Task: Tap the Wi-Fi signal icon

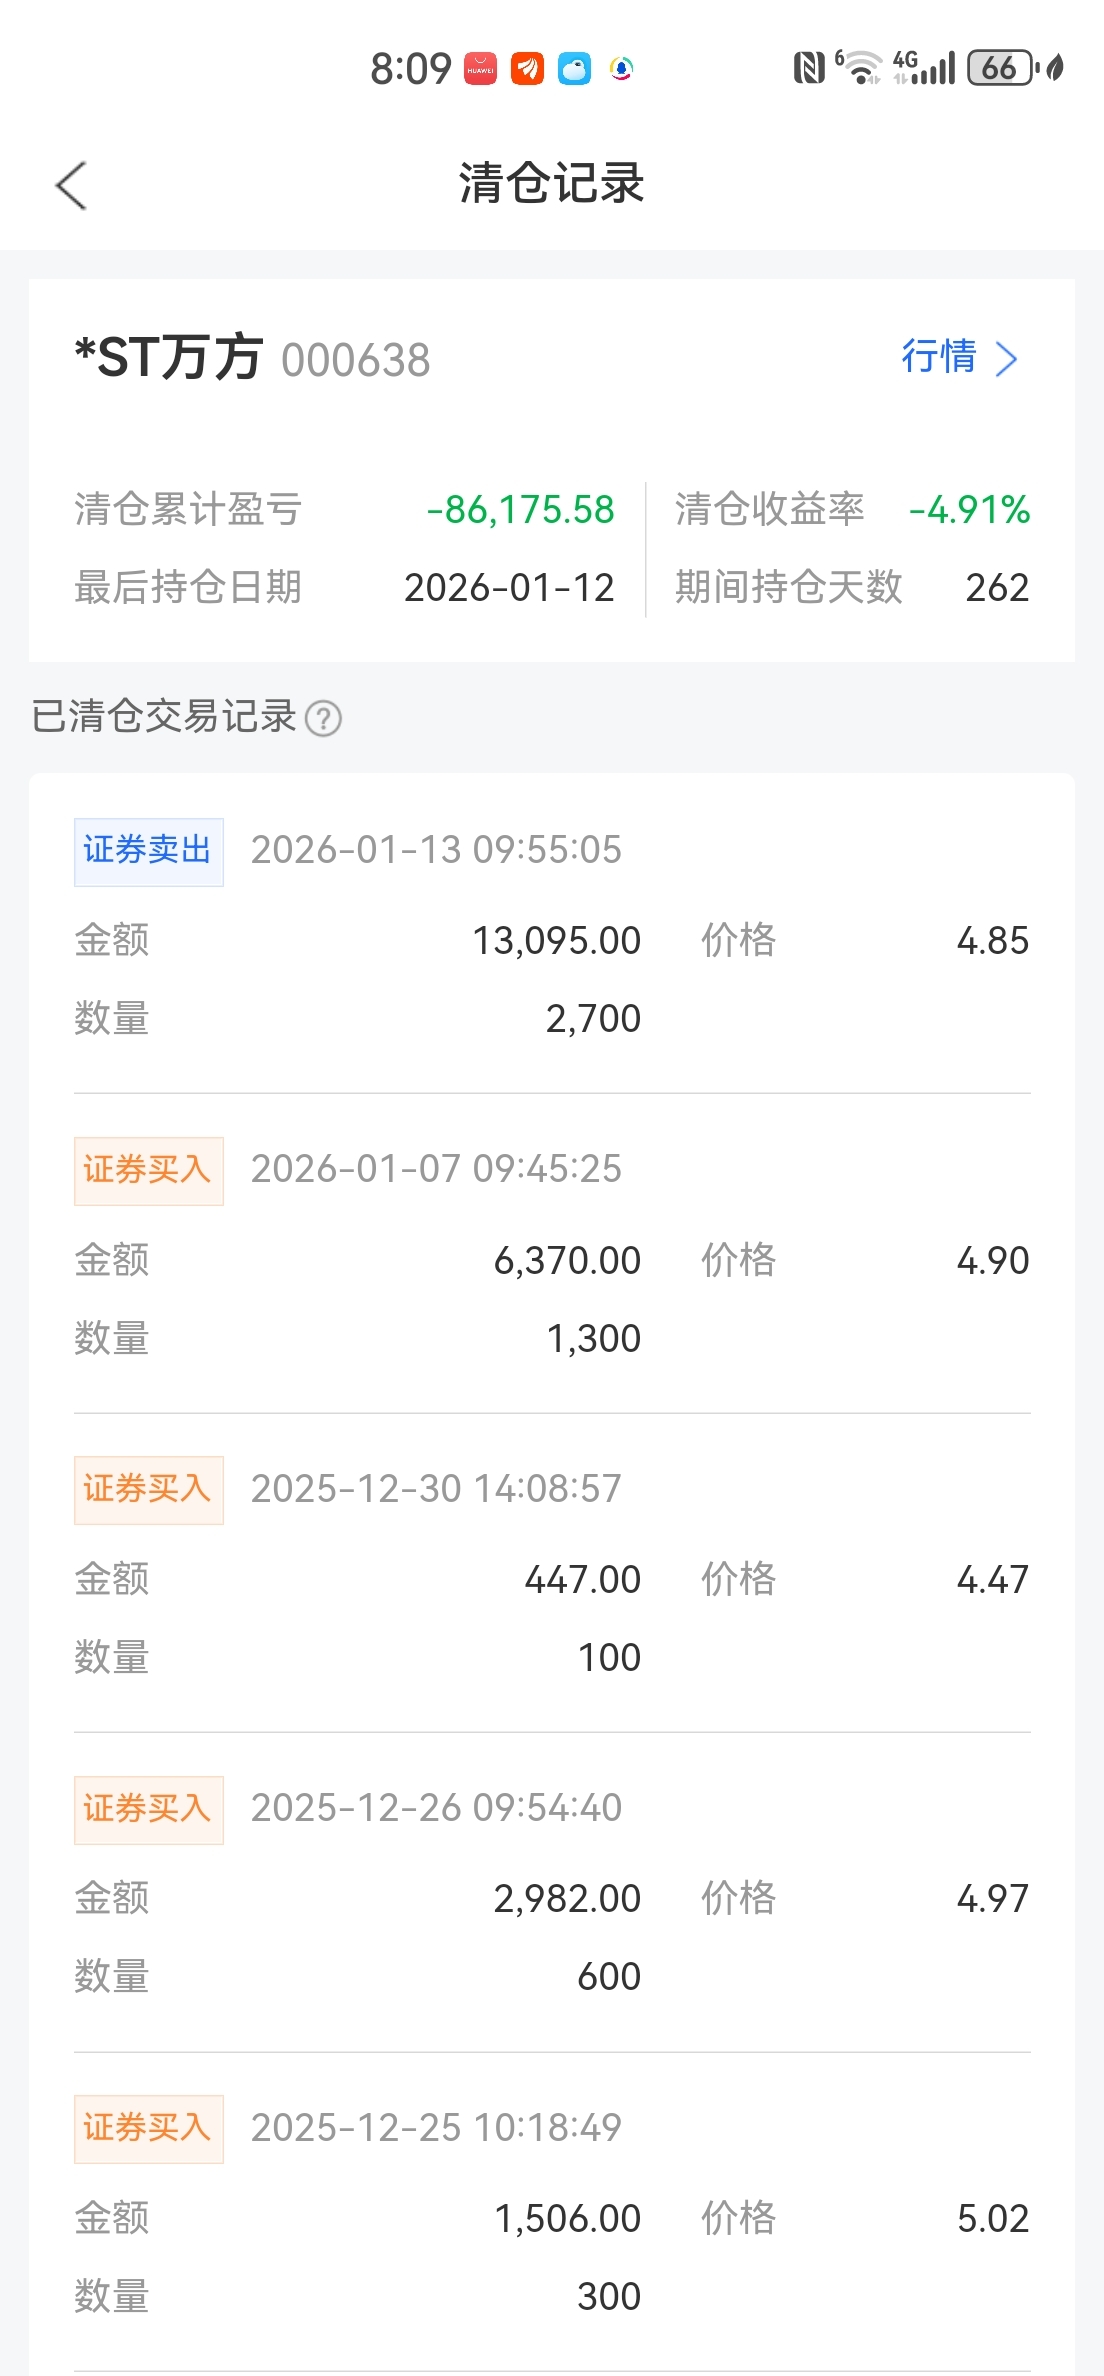Action: [x=859, y=68]
